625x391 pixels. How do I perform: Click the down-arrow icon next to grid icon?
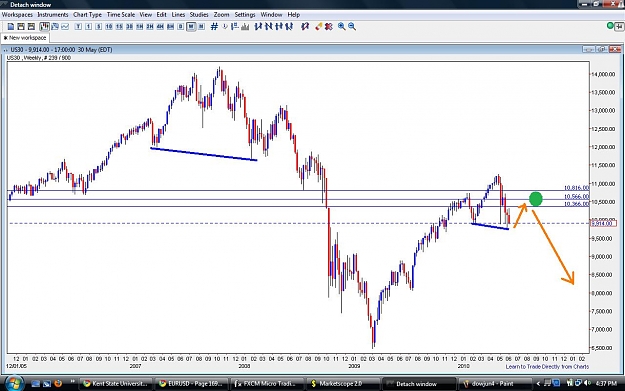(x=225, y=27)
